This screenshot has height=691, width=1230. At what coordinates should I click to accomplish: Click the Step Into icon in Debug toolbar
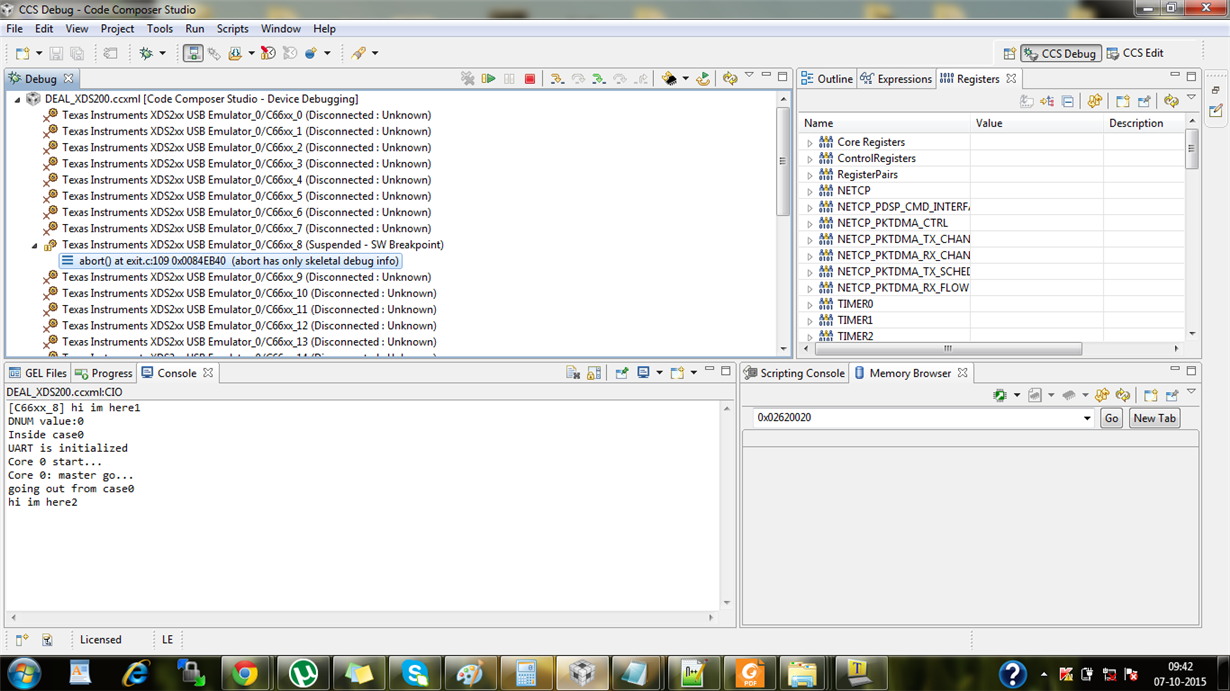click(557, 78)
